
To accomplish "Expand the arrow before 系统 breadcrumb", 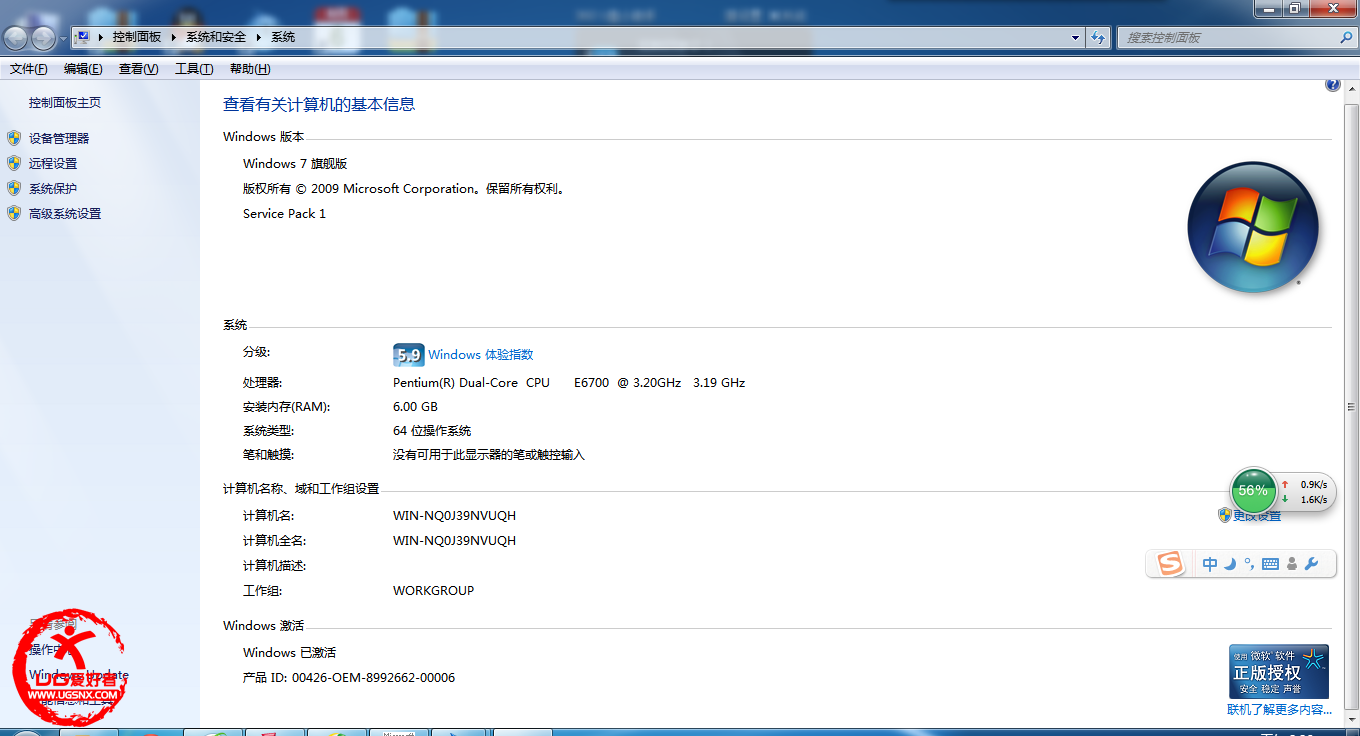I will (259, 37).
